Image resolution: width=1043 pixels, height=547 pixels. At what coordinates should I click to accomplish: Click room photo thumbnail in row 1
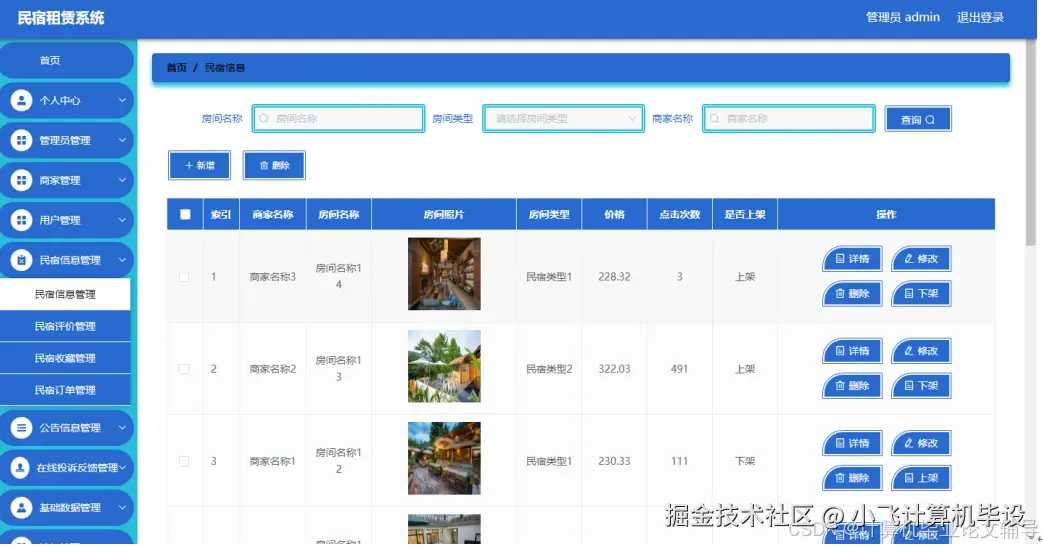pyautogui.click(x=444, y=274)
